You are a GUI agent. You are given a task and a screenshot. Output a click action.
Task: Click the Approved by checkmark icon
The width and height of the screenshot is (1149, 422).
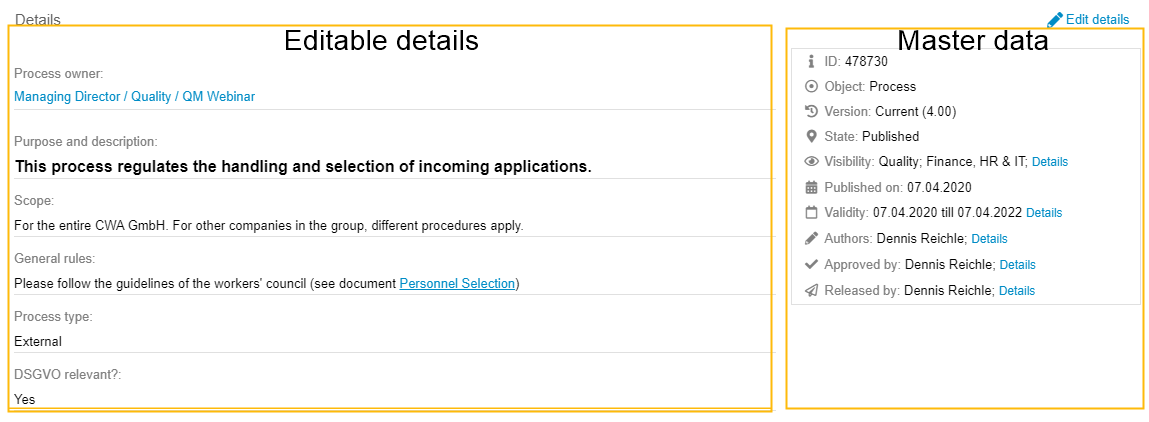(811, 265)
